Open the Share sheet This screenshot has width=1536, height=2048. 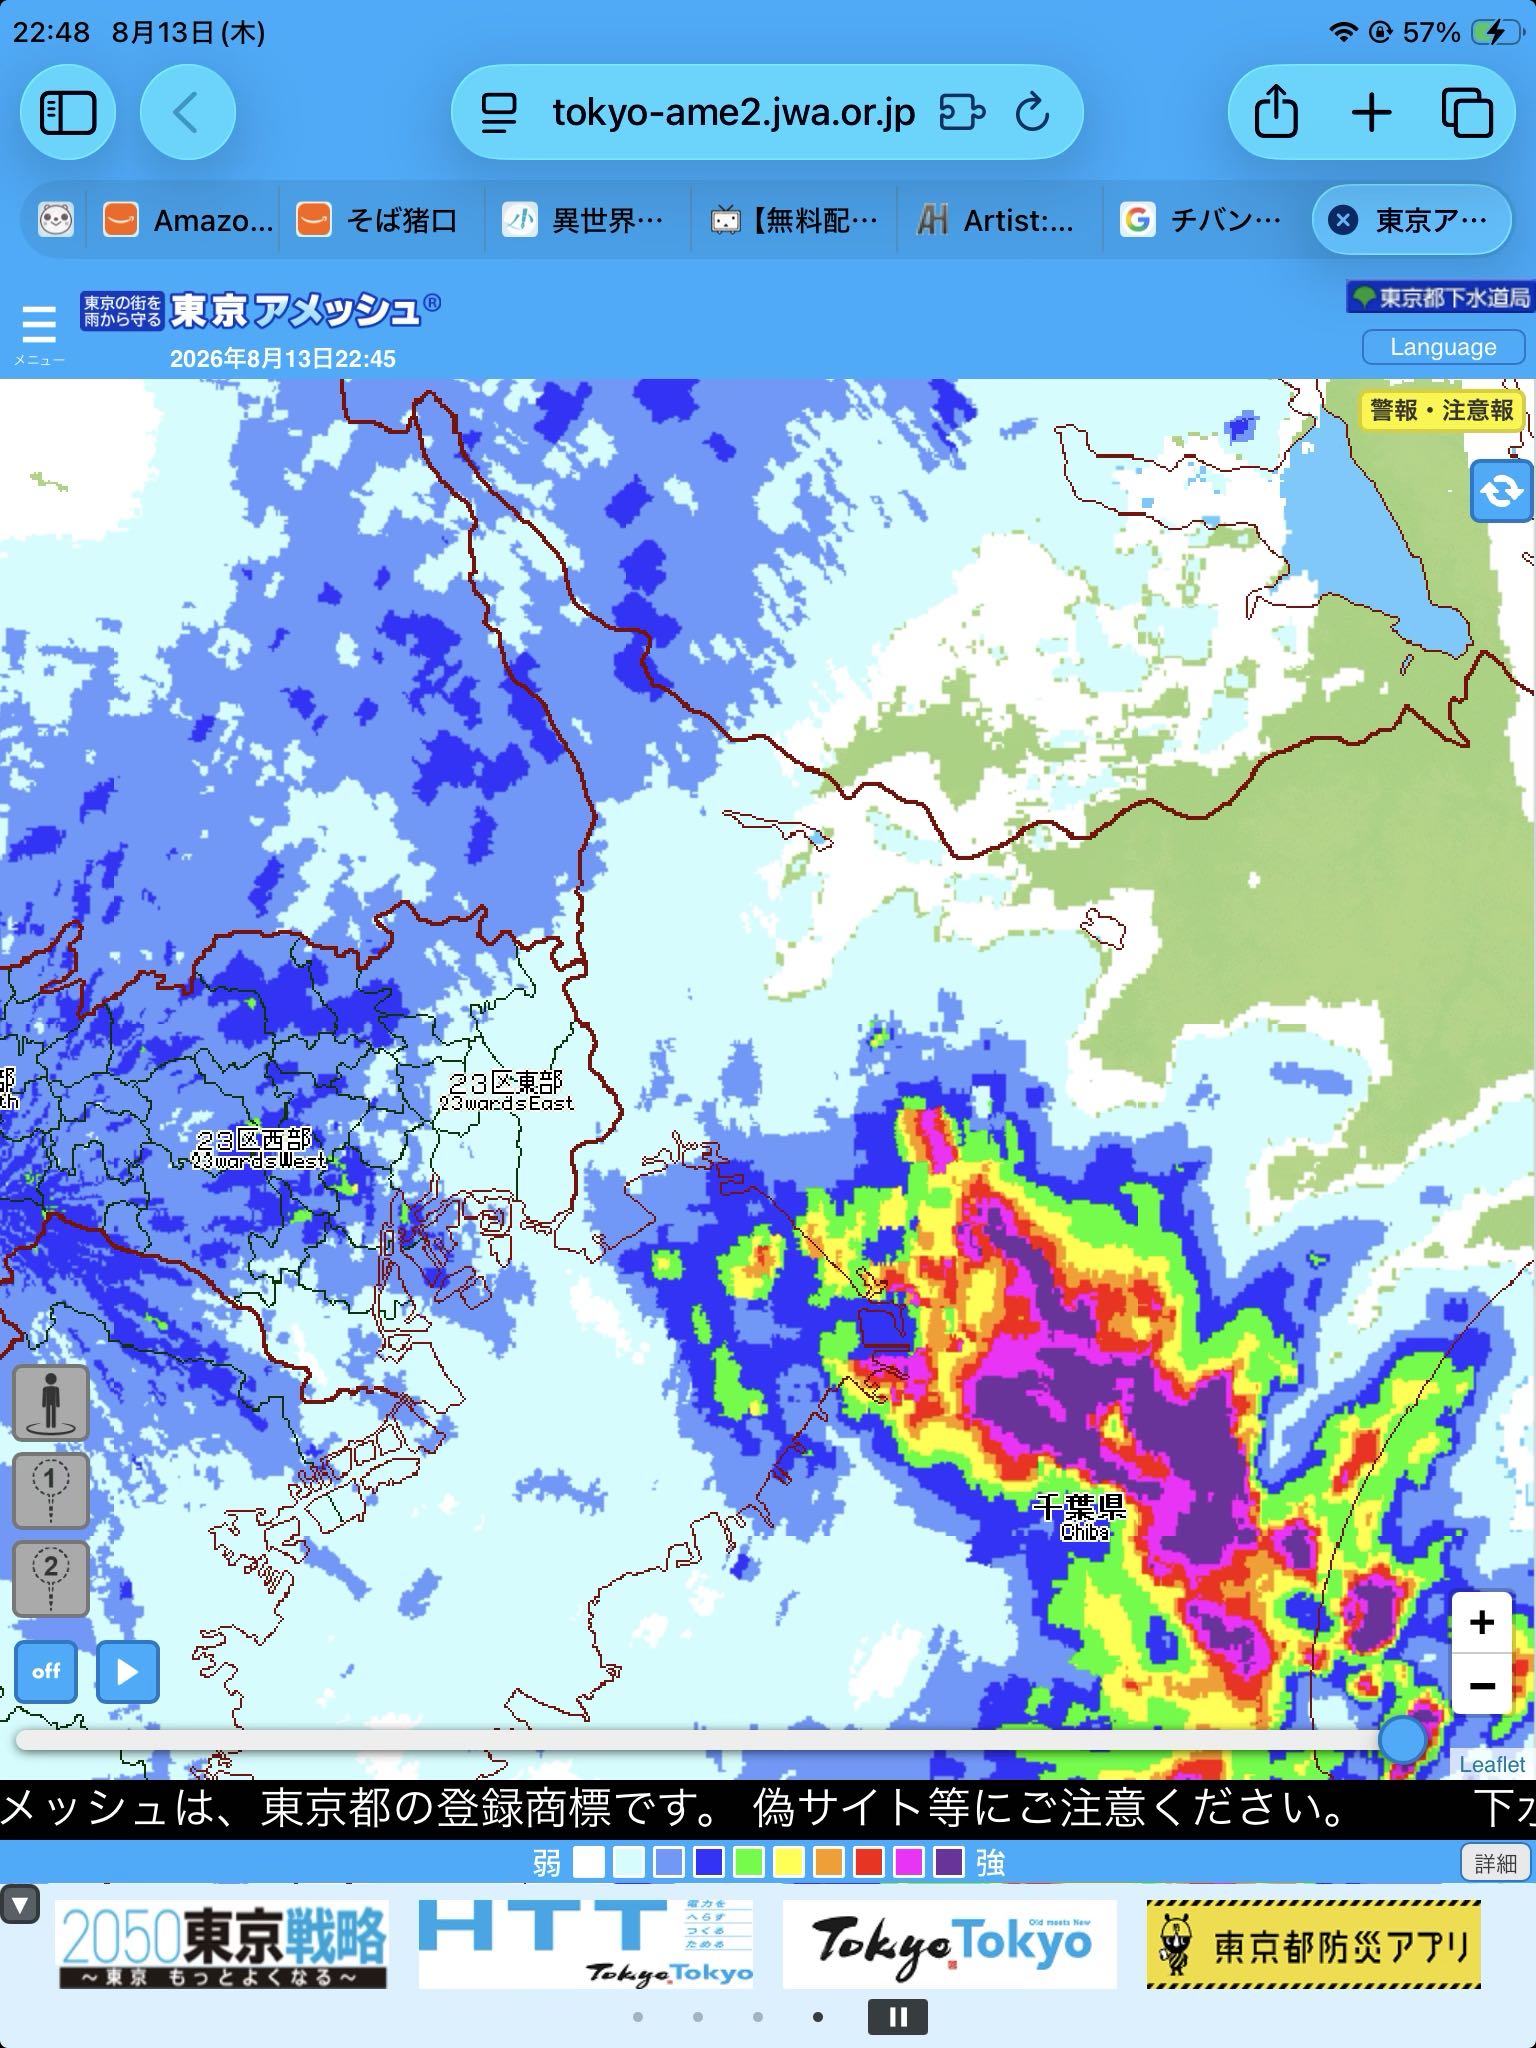(x=1276, y=112)
